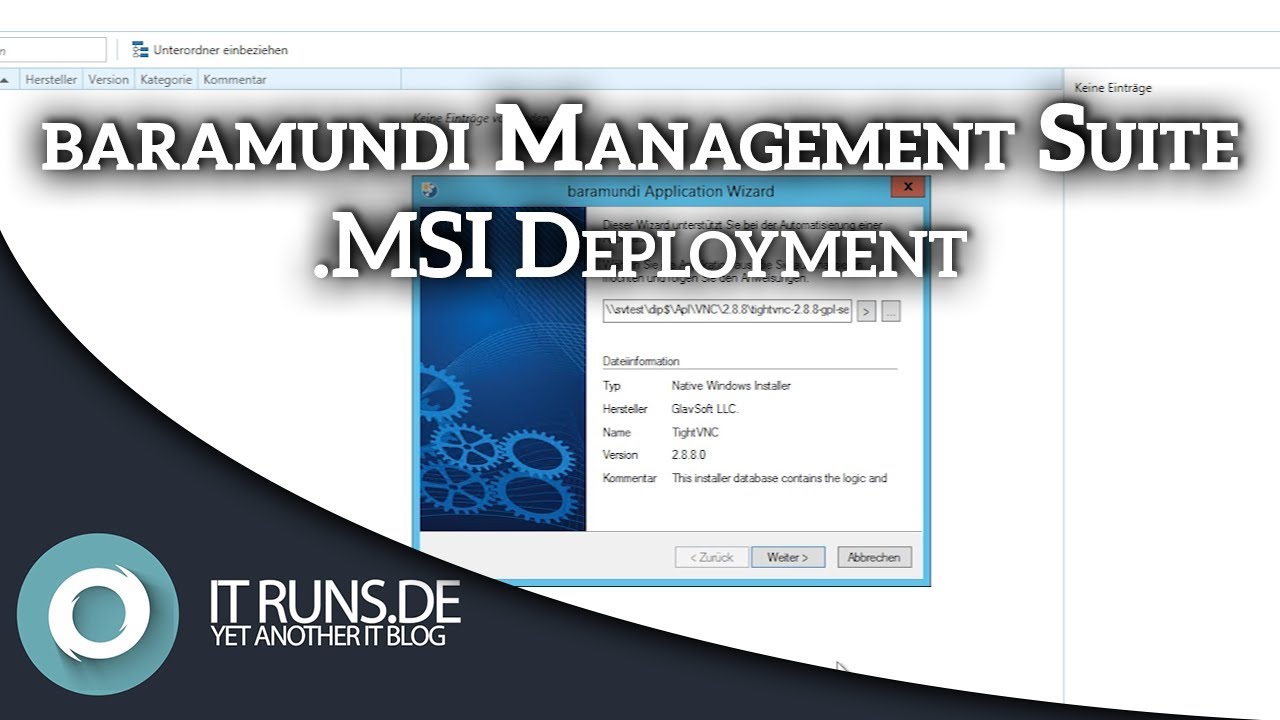
Task: Toggle Unterordner einbeziehen in the toolbar
Action: pos(210,49)
